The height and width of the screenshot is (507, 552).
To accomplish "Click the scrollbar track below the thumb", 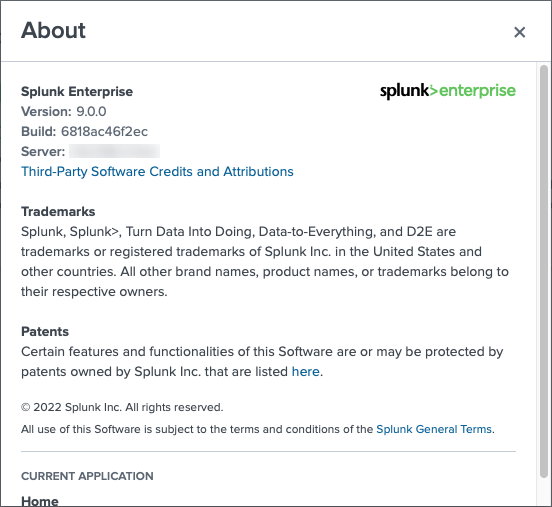I will coord(544,492).
